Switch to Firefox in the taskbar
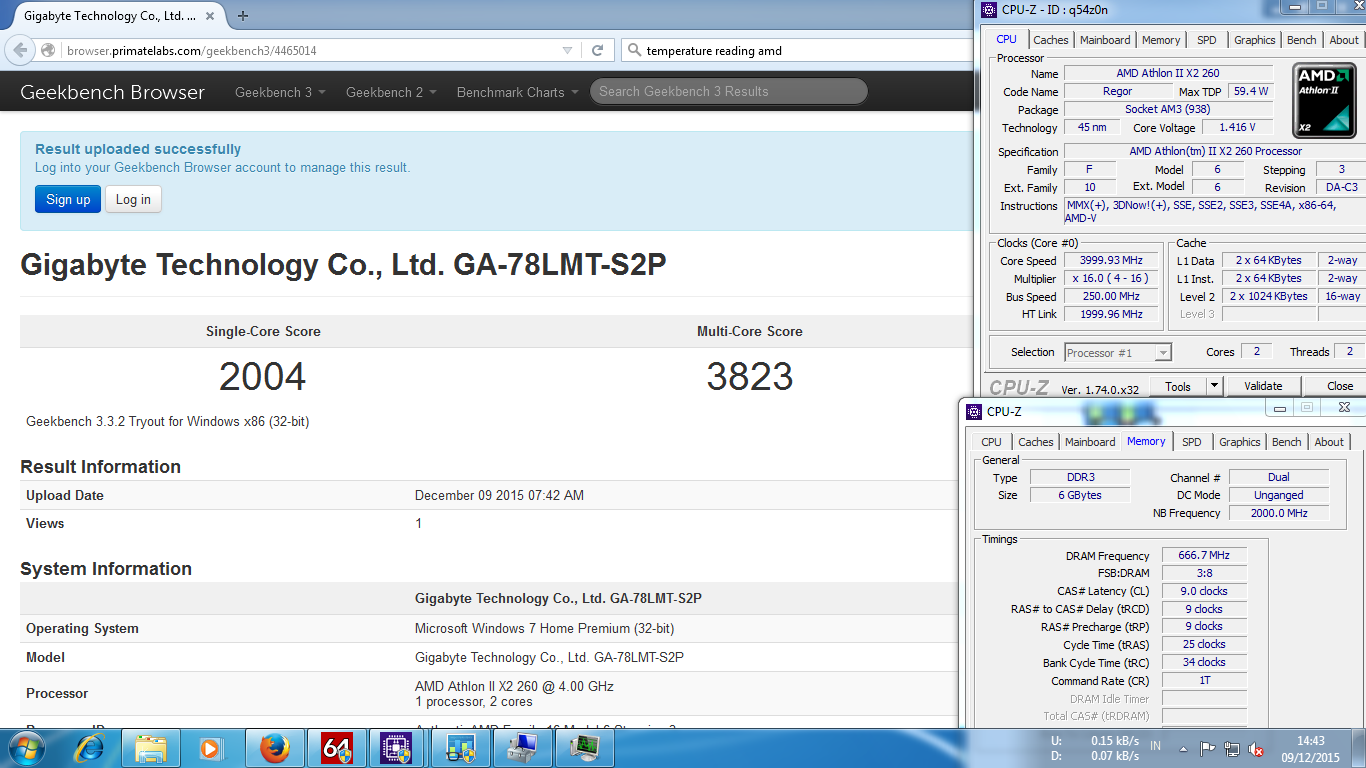This screenshot has width=1366, height=768. 274,747
